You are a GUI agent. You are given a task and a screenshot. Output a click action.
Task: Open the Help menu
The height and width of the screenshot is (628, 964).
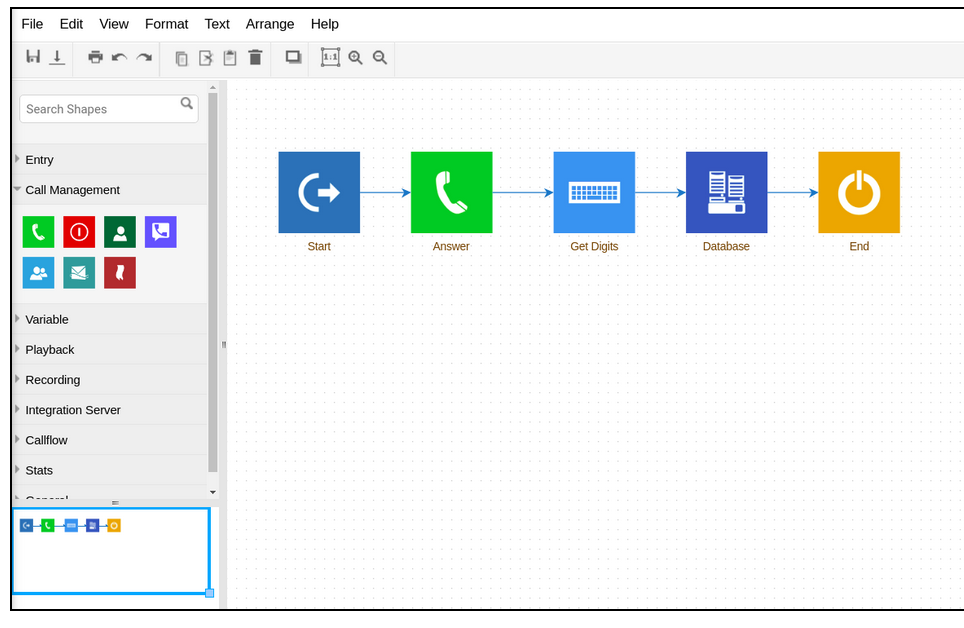(325, 24)
